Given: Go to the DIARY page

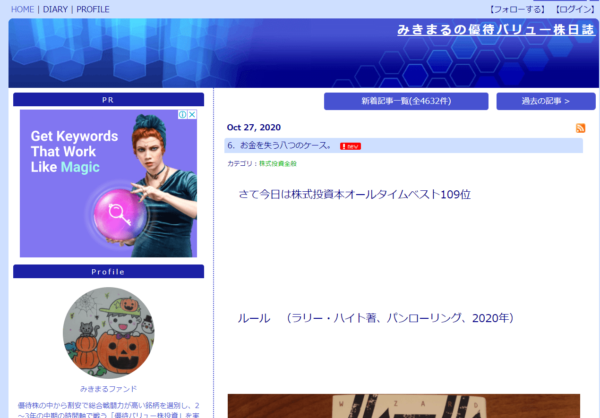Looking at the screenshot, I should click(55, 9).
